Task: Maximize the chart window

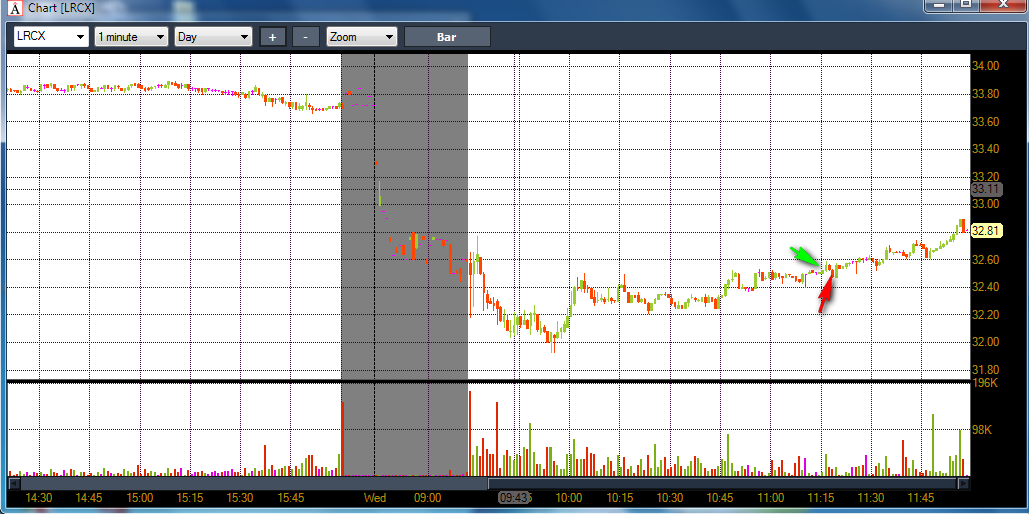Action: [x=966, y=4]
